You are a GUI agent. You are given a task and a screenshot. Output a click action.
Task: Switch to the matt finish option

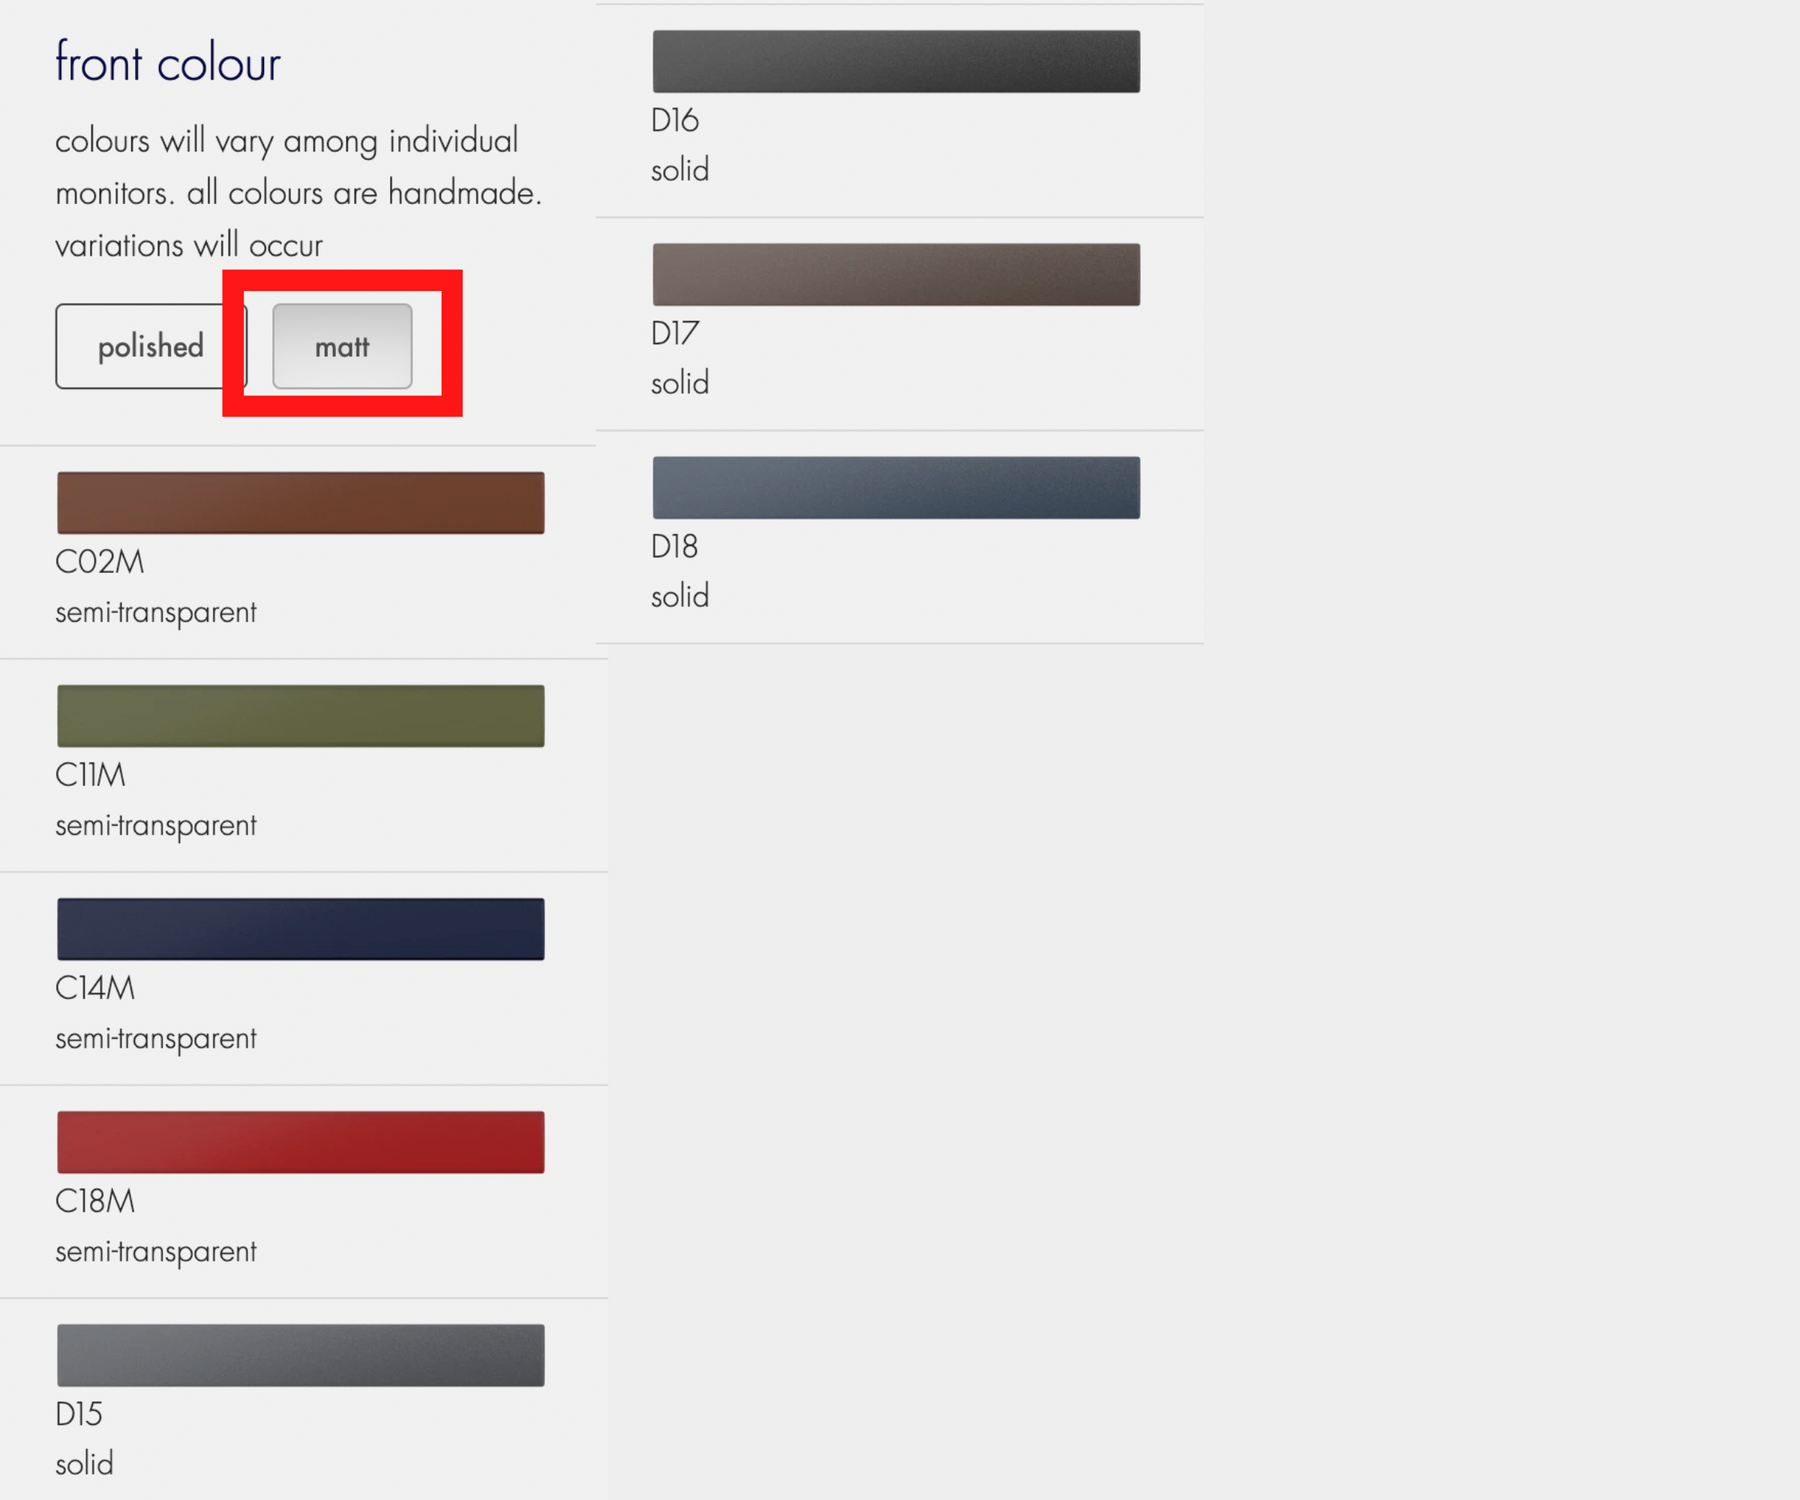pyautogui.click(x=342, y=346)
